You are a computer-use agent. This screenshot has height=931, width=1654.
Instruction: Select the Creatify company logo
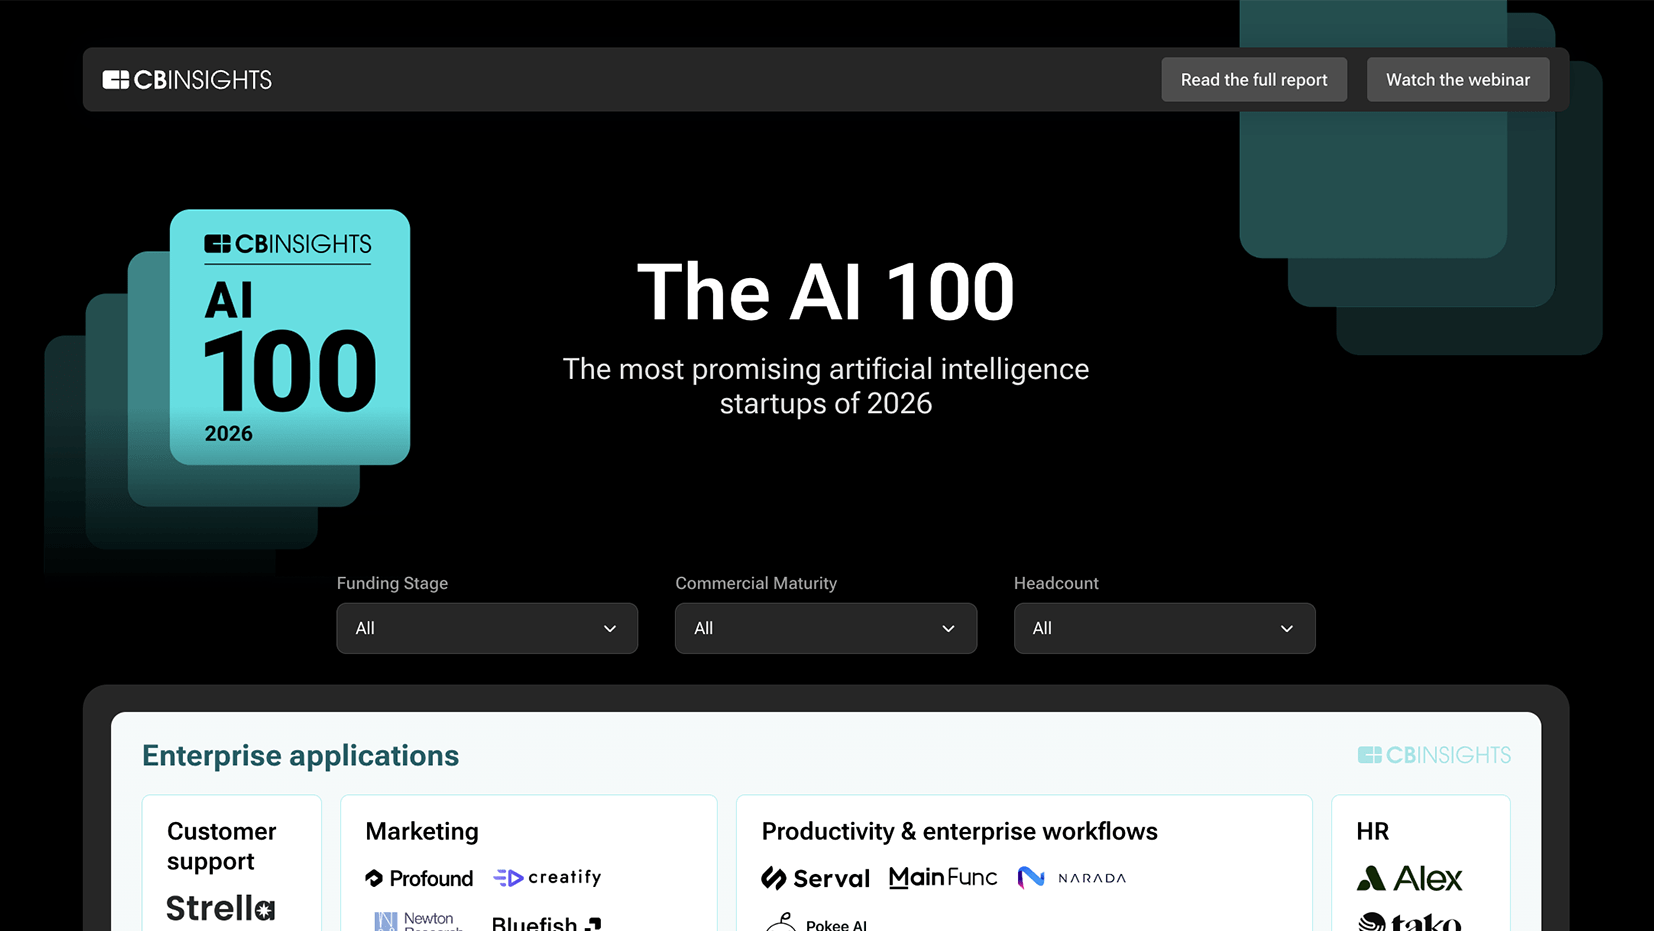tap(548, 877)
